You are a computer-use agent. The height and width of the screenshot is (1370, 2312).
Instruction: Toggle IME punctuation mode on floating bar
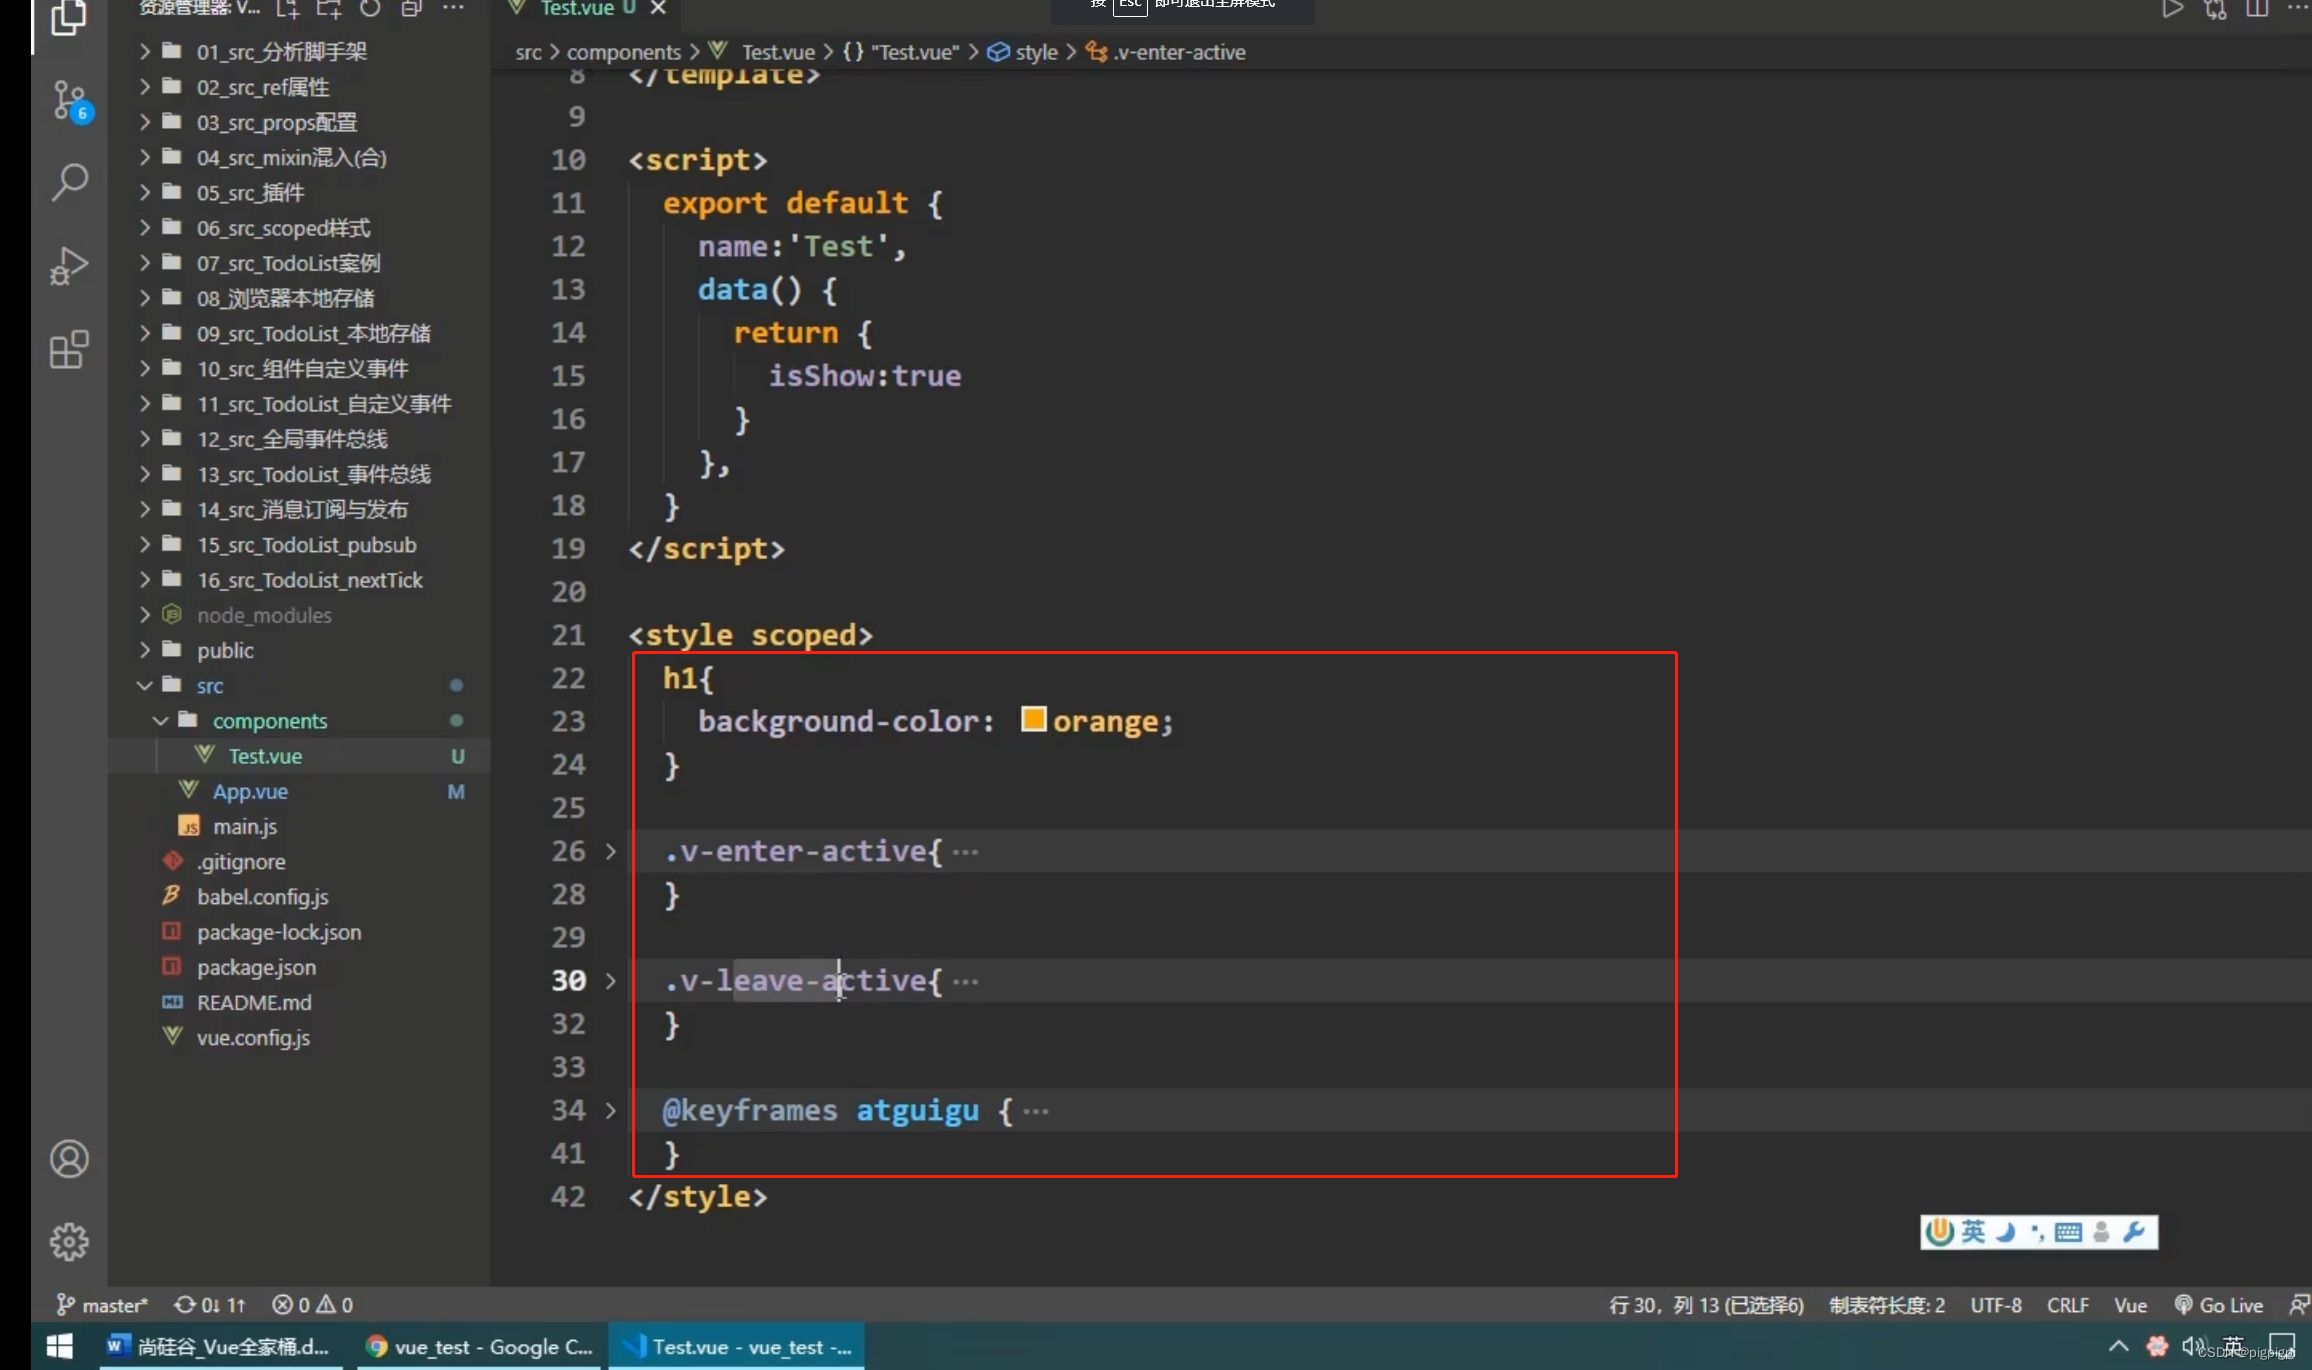[x=2037, y=1232]
